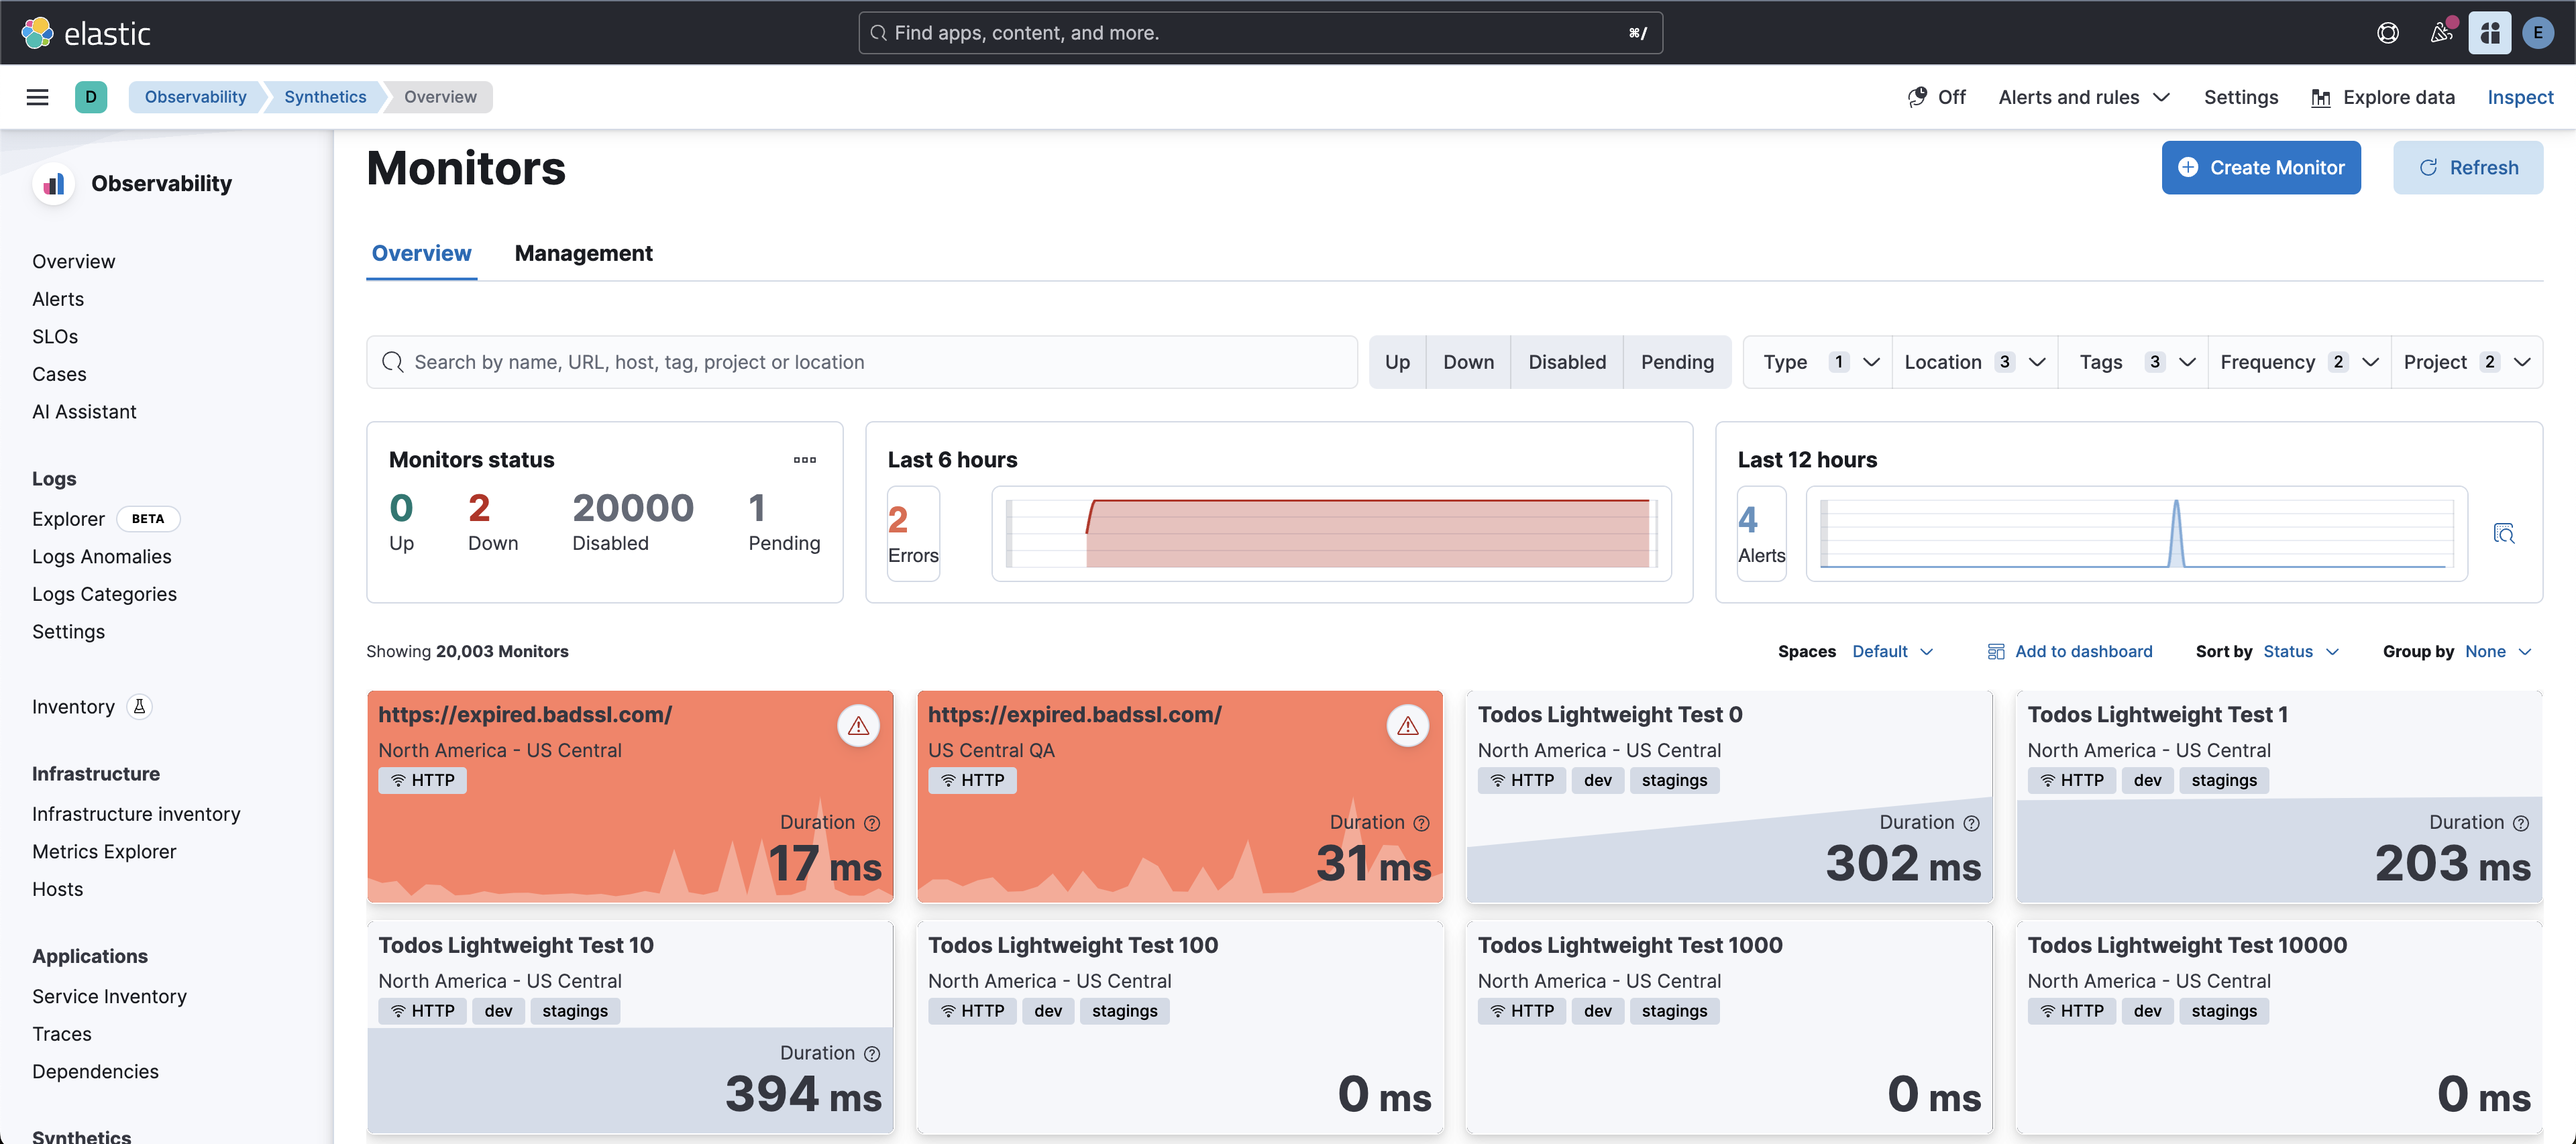Toggle the Down status filter
This screenshot has height=1144, width=2576.
pos(1468,362)
